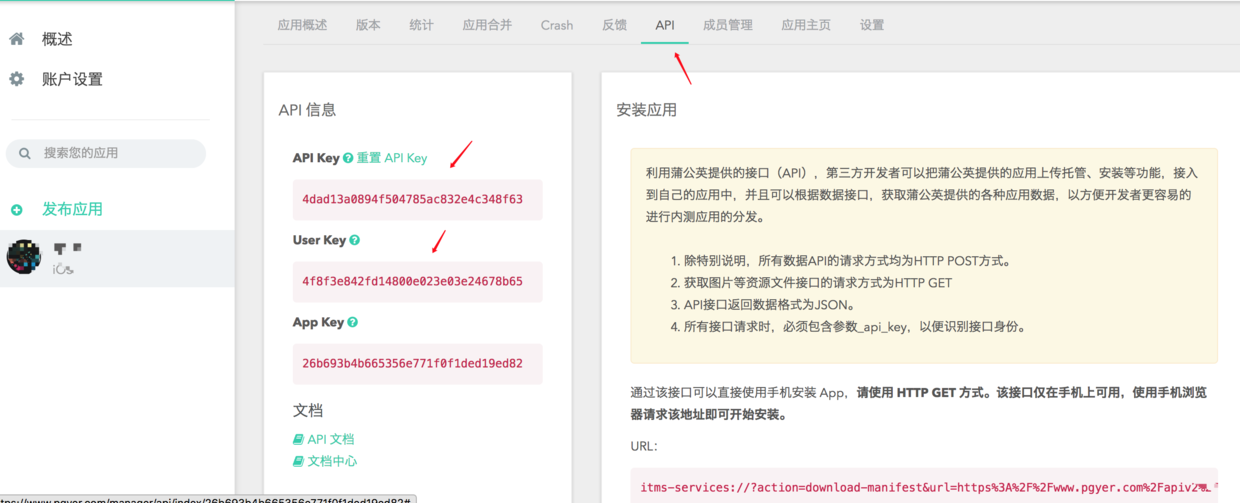Image resolution: width=1240 pixels, height=503 pixels.
Task: Click the help icon next to App Key
Action: pyautogui.click(x=352, y=322)
